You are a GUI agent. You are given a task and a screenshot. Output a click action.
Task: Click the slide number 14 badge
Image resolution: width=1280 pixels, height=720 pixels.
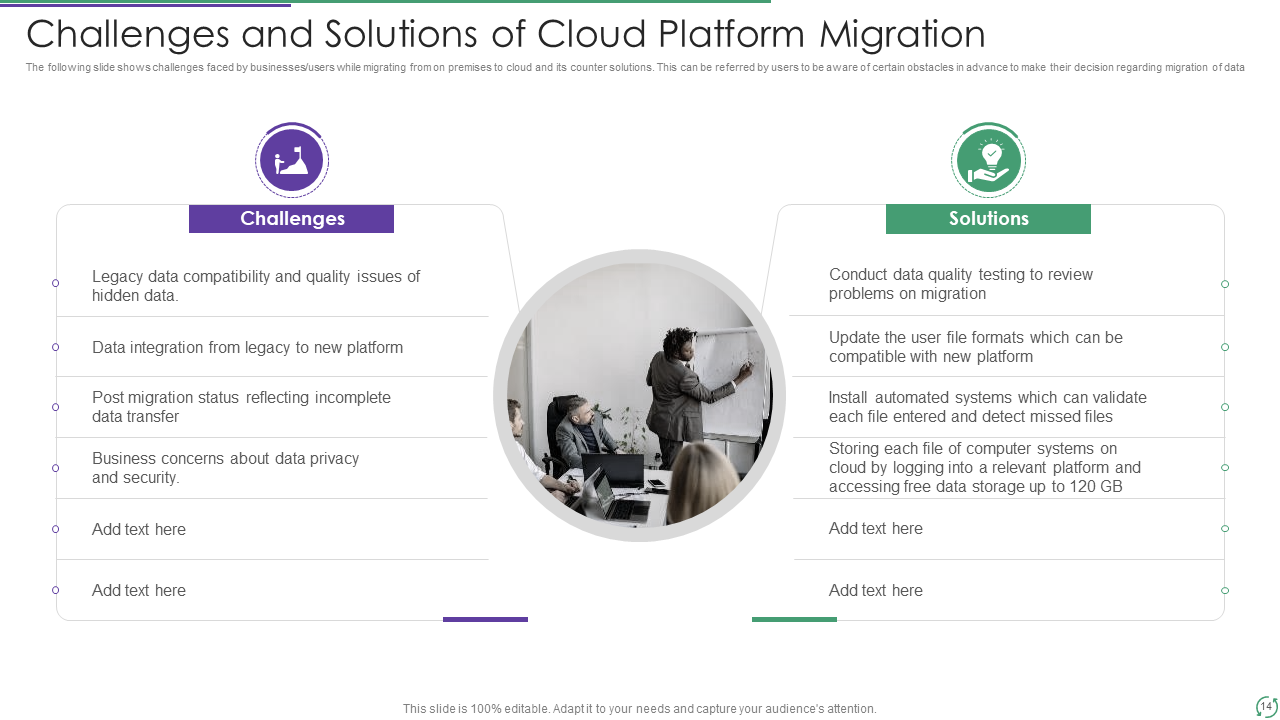pyautogui.click(x=1266, y=707)
